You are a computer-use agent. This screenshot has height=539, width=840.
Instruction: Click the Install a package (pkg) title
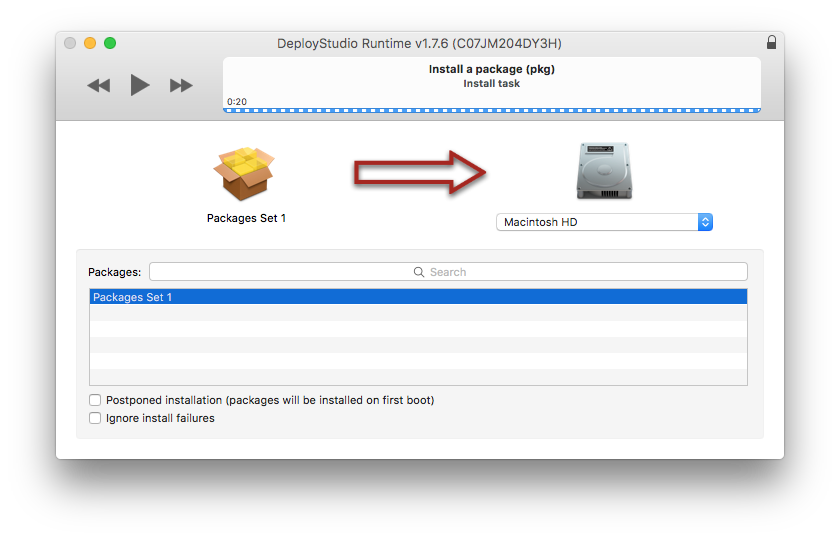492,69
